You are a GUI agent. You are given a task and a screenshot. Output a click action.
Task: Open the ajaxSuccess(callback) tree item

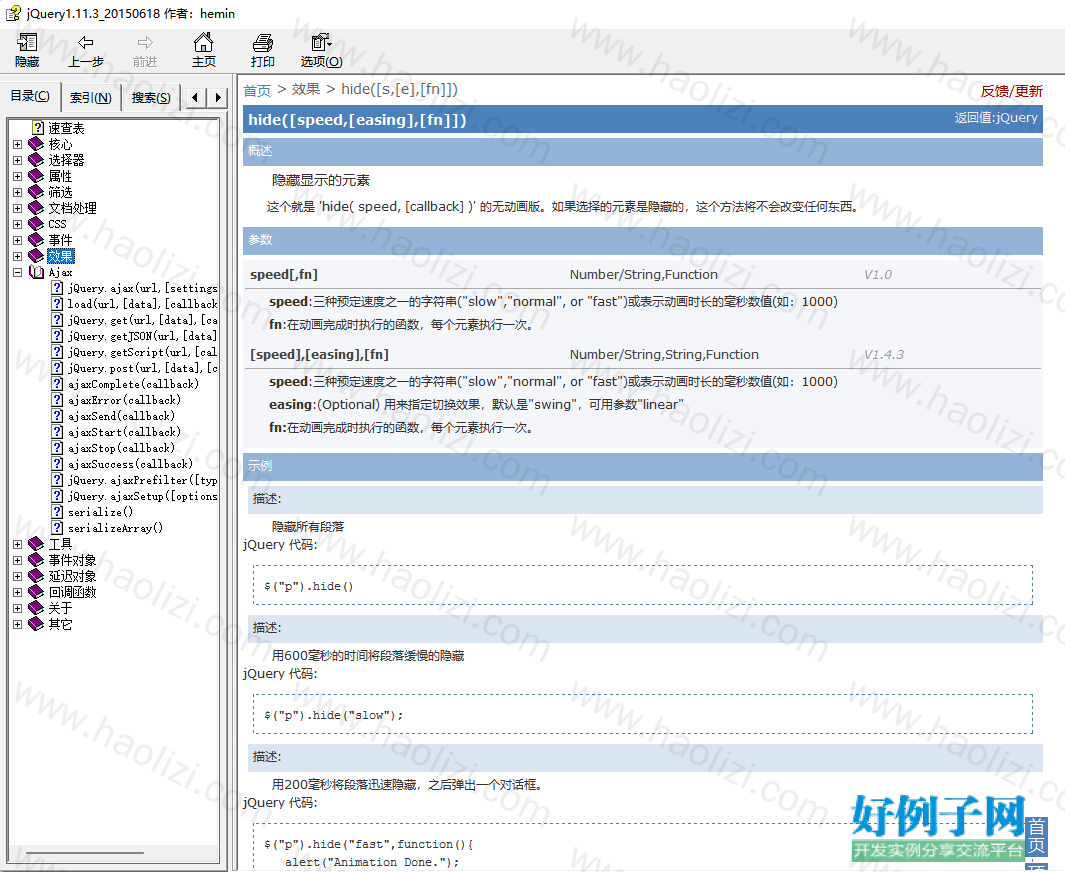pyautogui.click(x=130, y=464)
